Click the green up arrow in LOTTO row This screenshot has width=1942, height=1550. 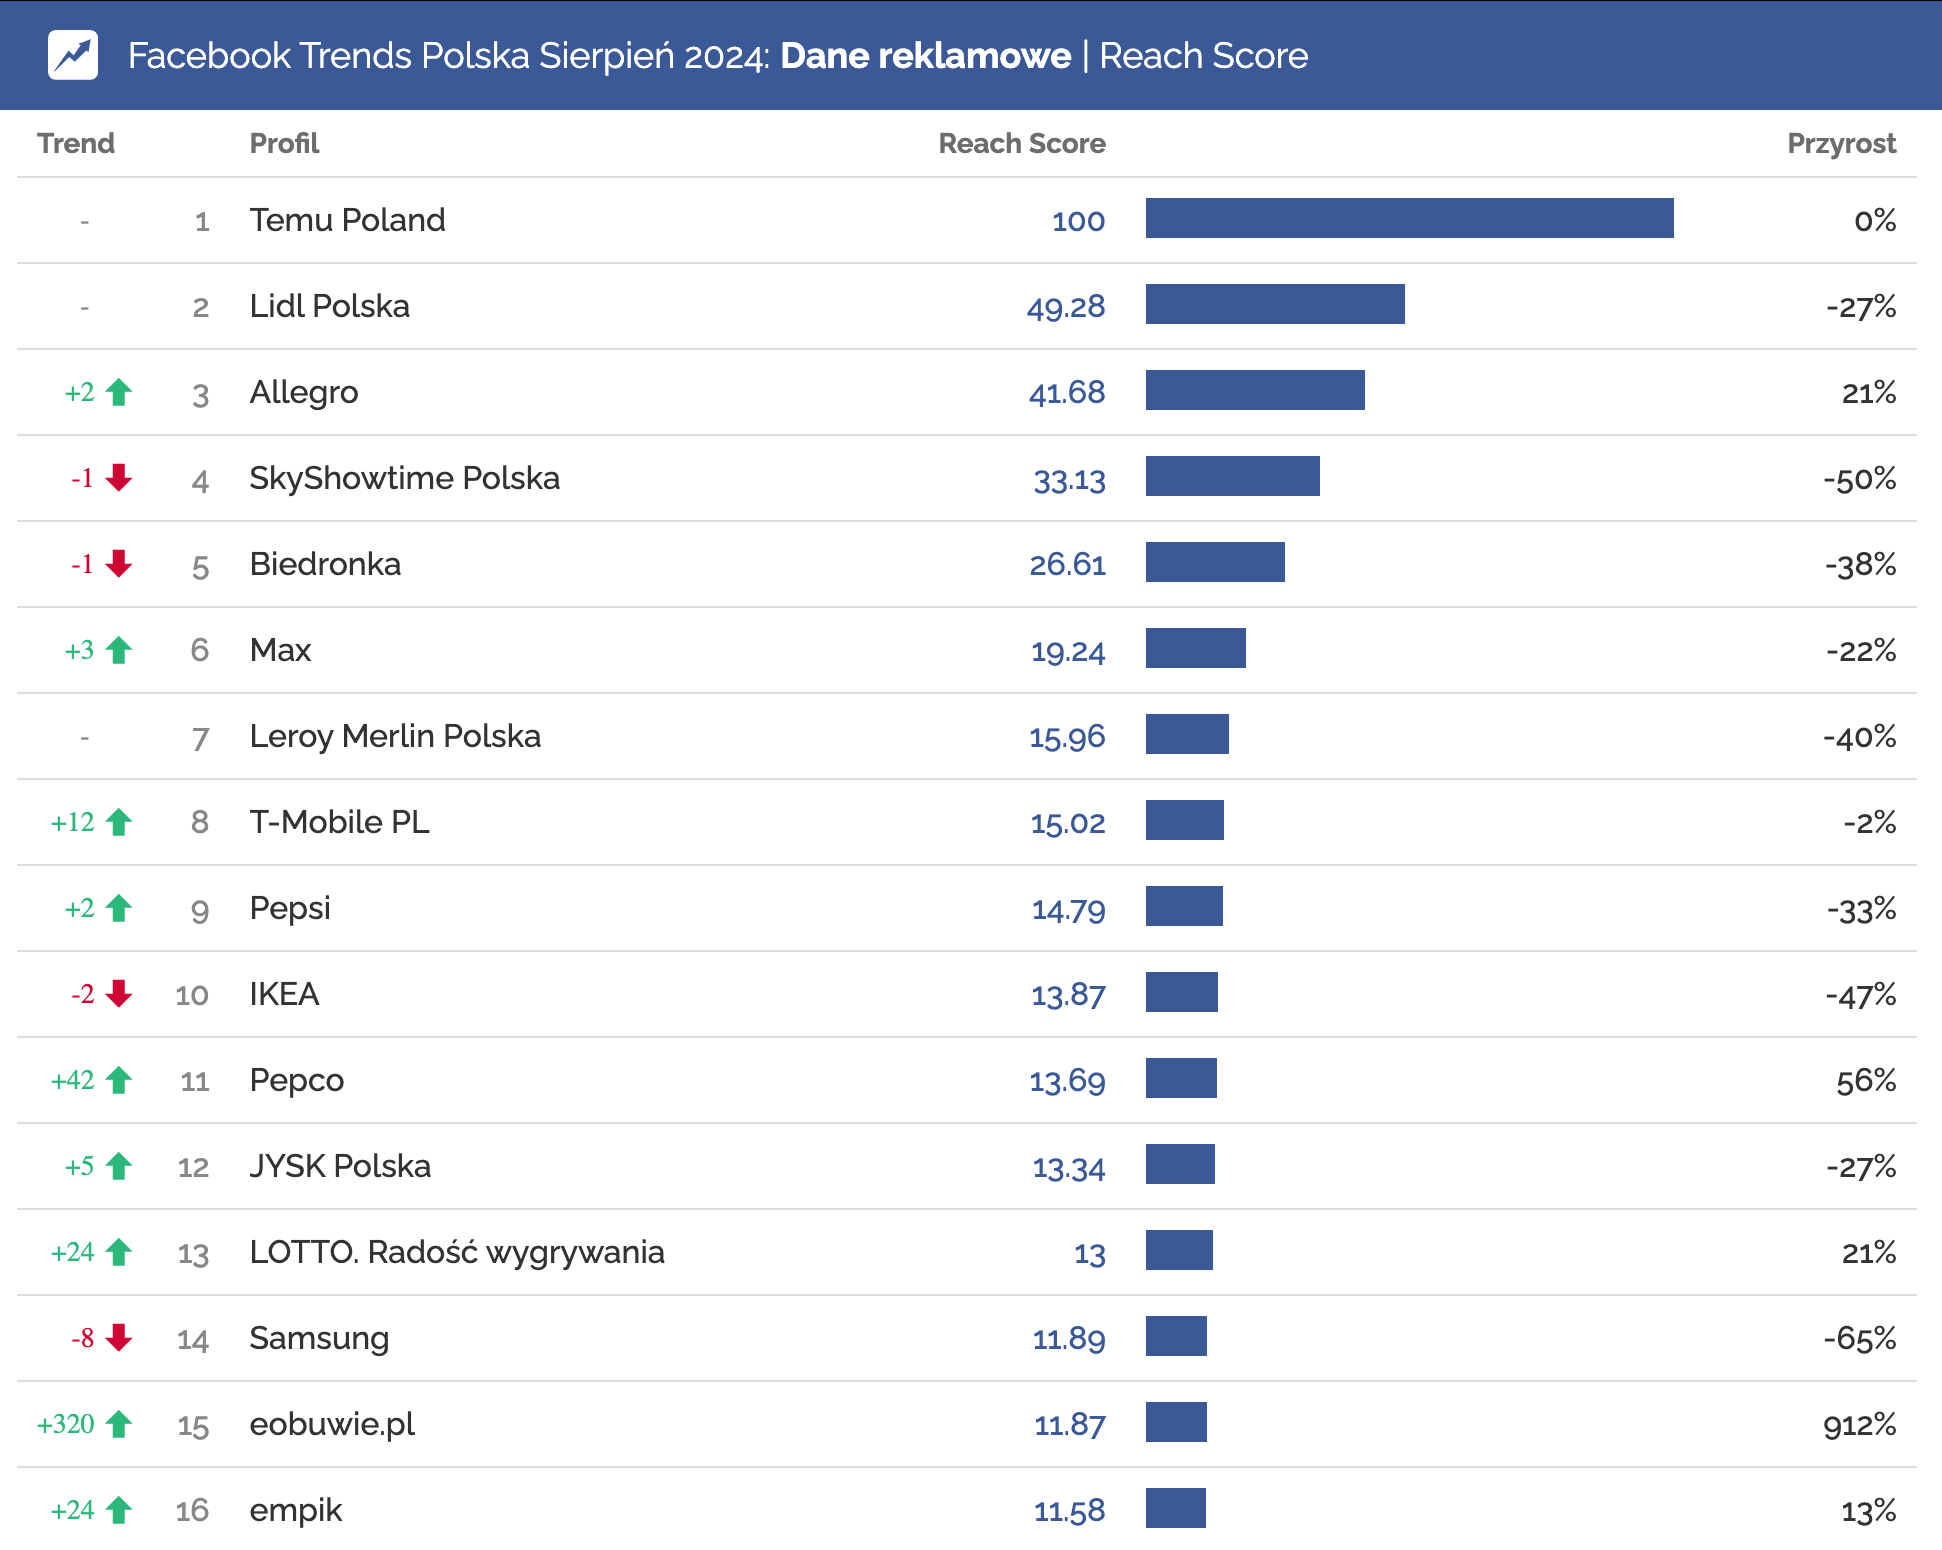(x=119, y=1252)
